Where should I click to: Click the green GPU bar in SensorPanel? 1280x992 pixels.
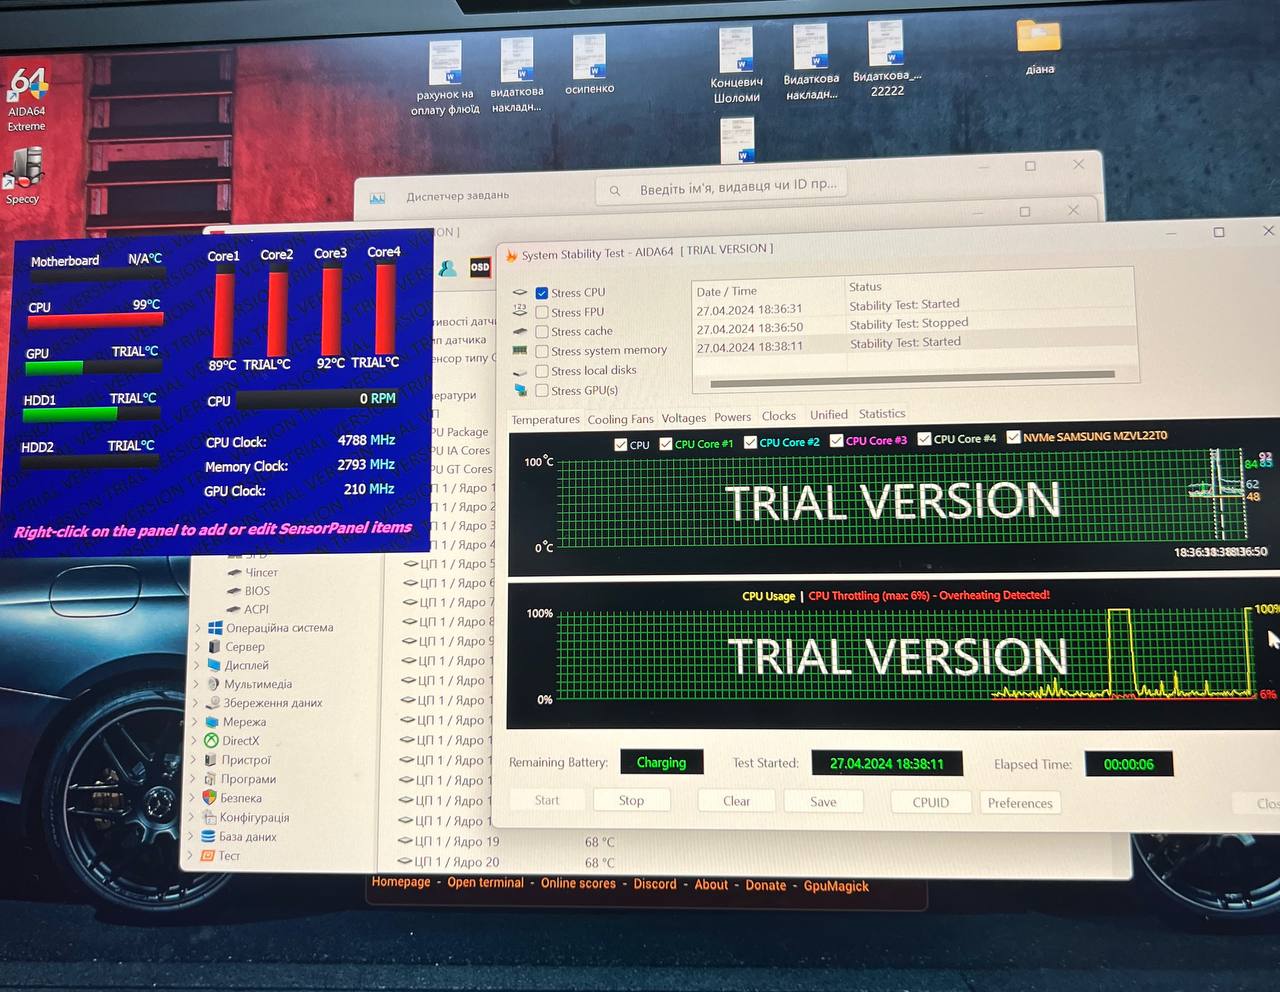pos(55,367)
